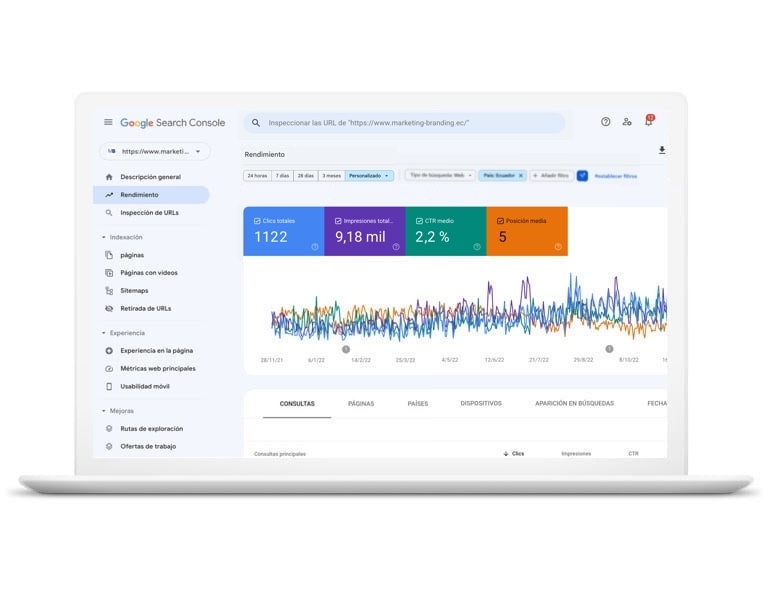The width and height of the screenshot is (768, 593).
Task: Click the Páginas con vídeos icon
Action: click(109, 273)
